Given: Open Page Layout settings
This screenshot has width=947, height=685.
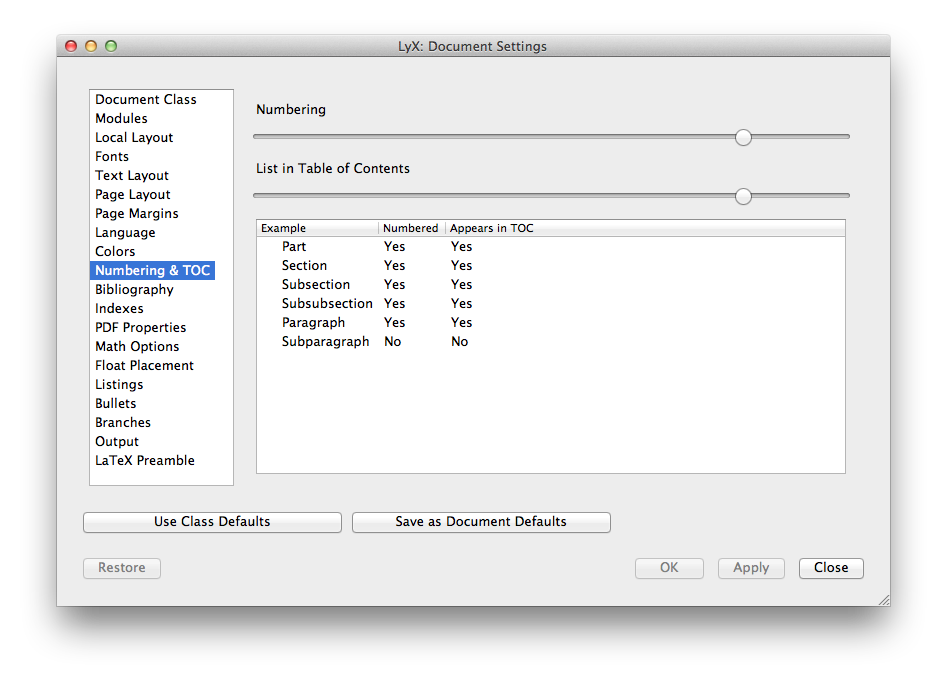Looking at the screenshot, I should point(133,195).
